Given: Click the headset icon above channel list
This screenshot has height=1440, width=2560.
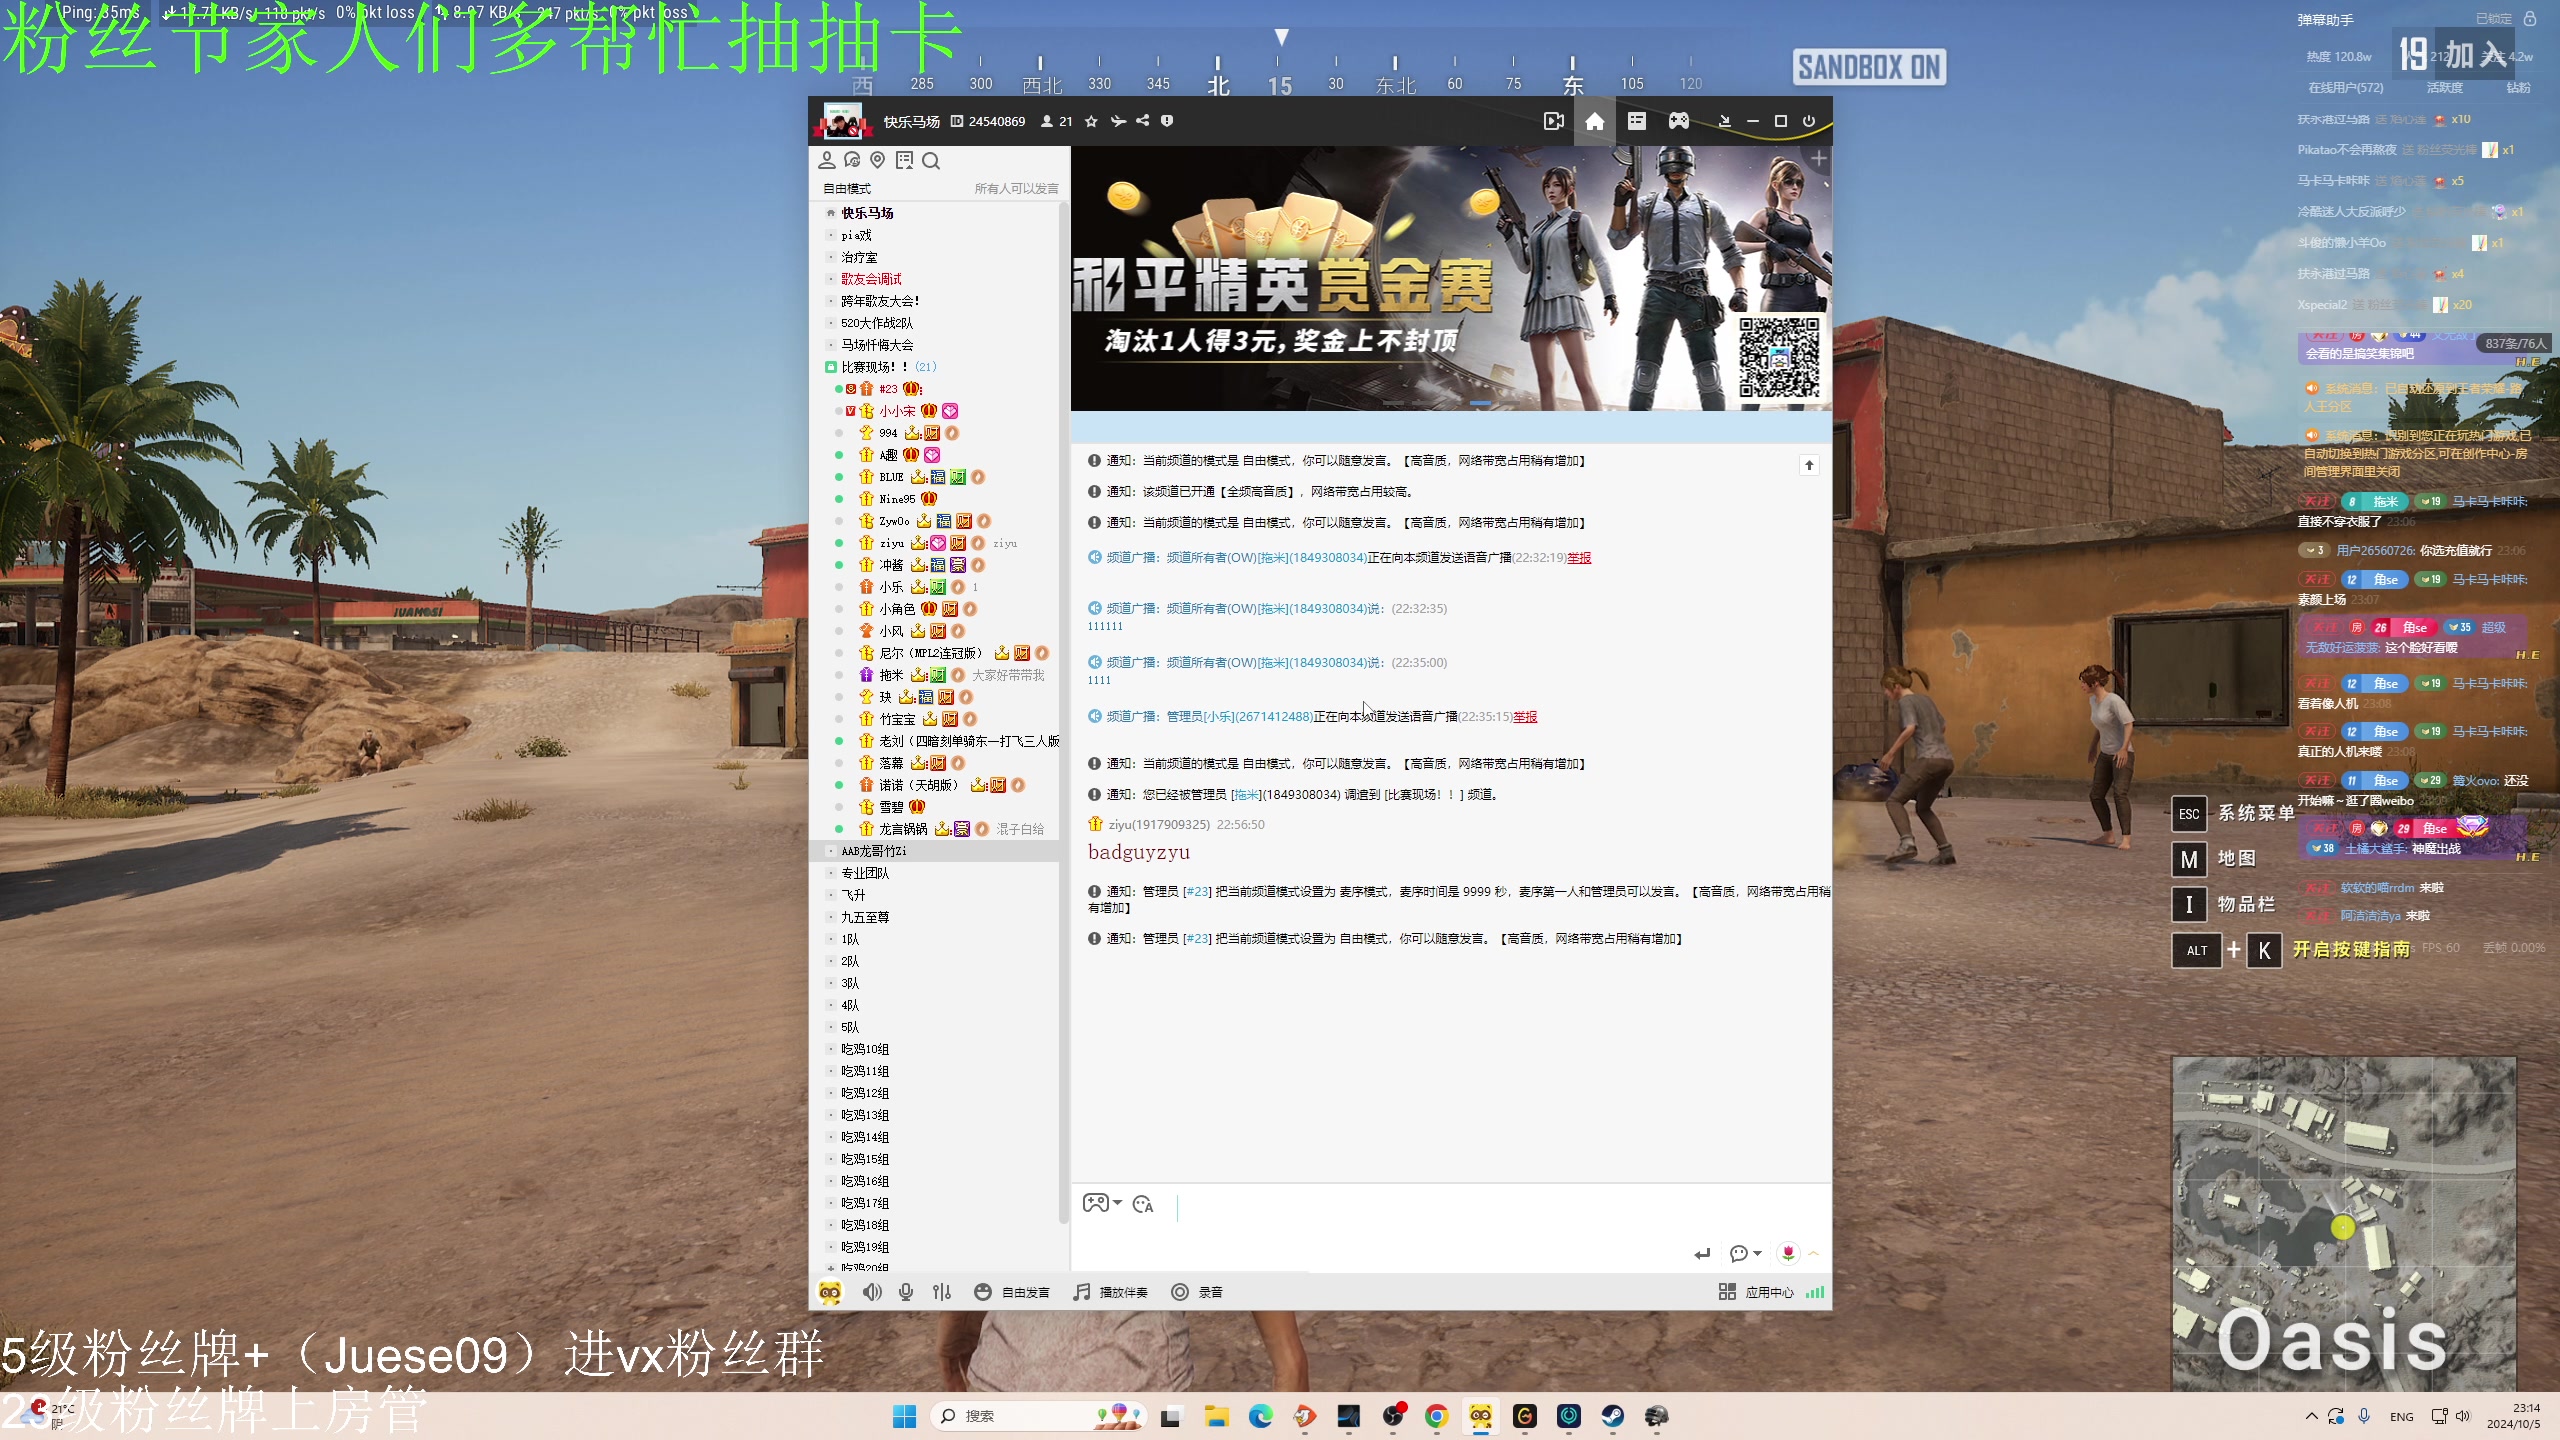Looking at the screenshot, I should click(x=852, y=160).
